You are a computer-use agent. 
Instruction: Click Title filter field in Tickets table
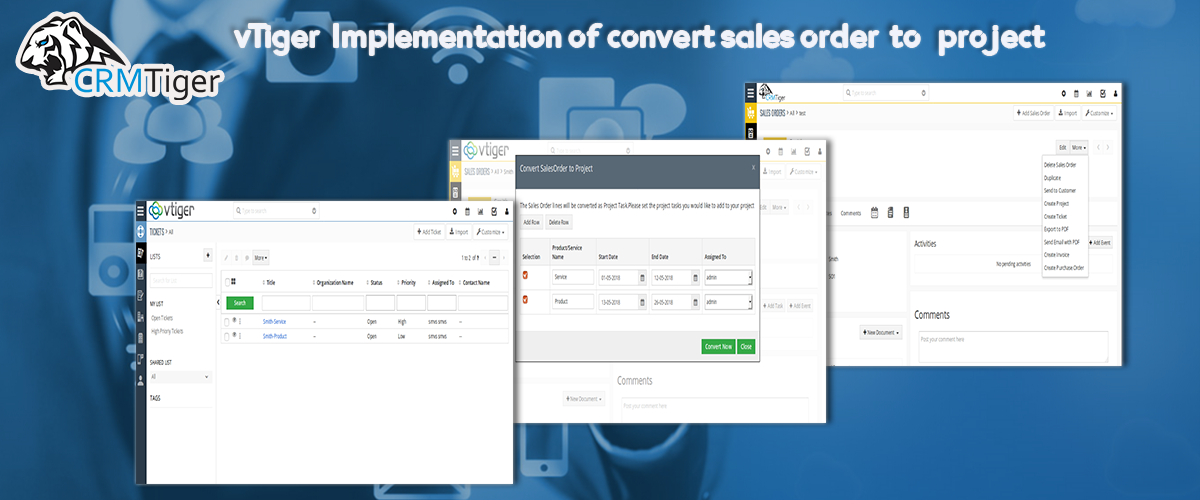[x=286, y=303]
